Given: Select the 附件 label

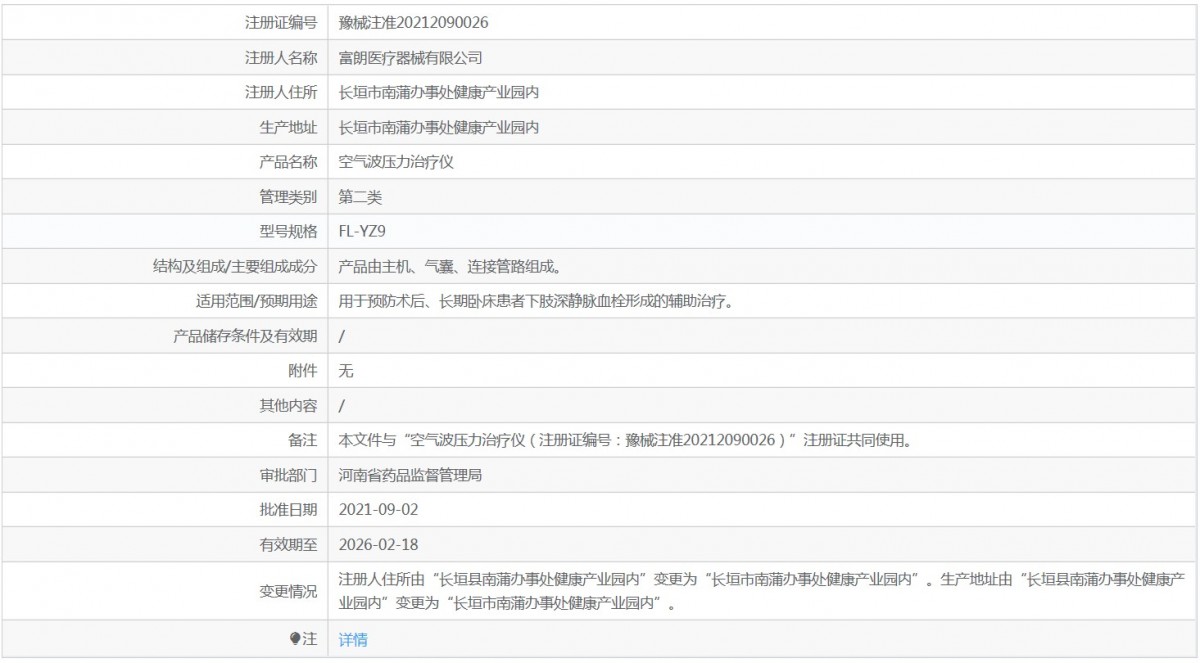Looking at the screenshot, I should (303, 371).
